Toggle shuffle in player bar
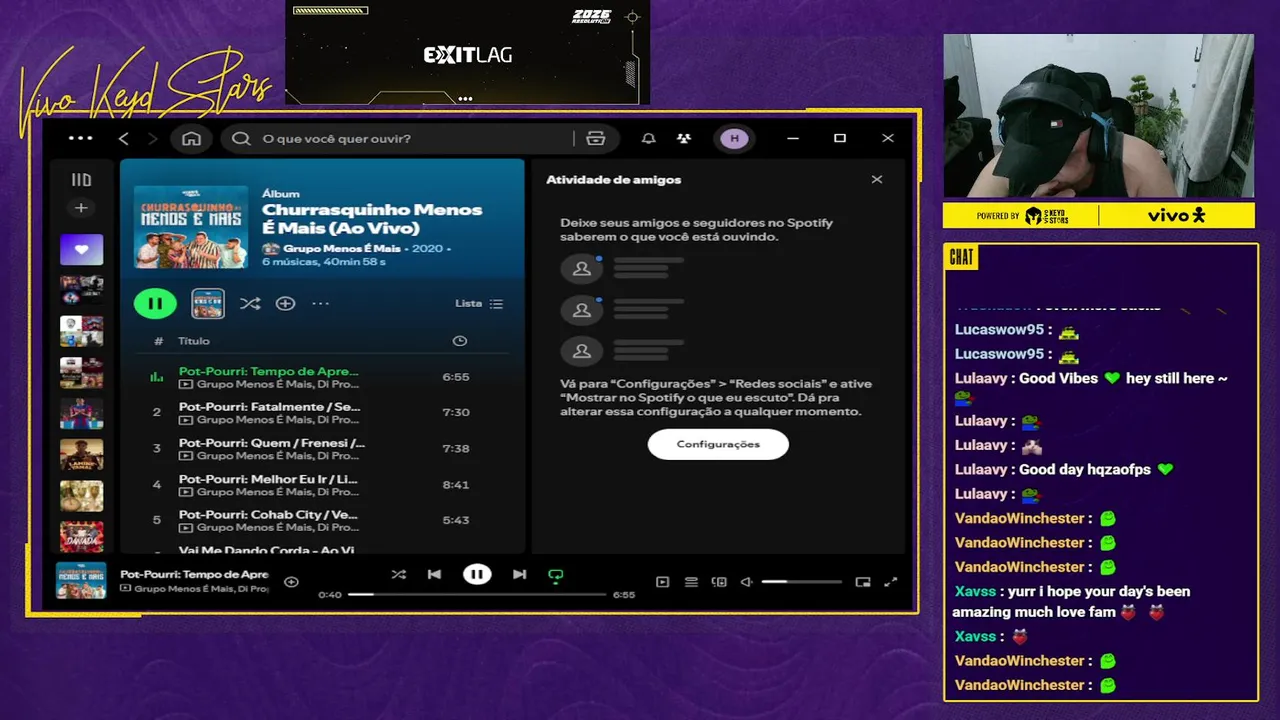Viewport: 1280px width, 720px height. tap(398, 574)
